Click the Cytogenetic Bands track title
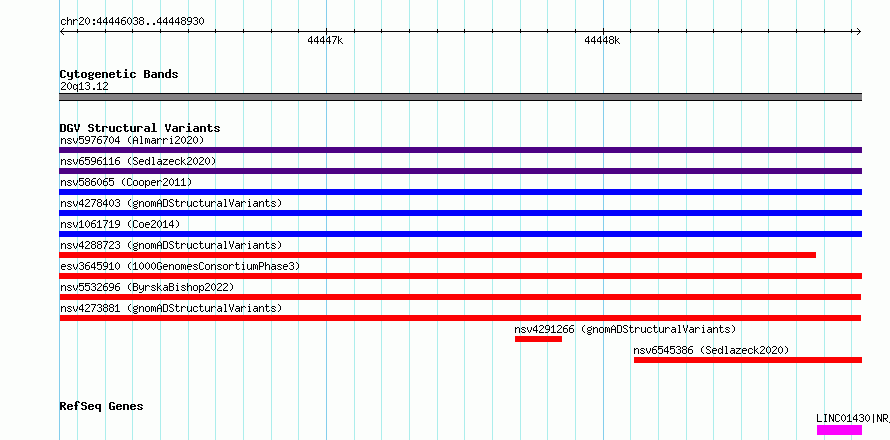This screenshot has width=890, height=440. click(119, 74)
